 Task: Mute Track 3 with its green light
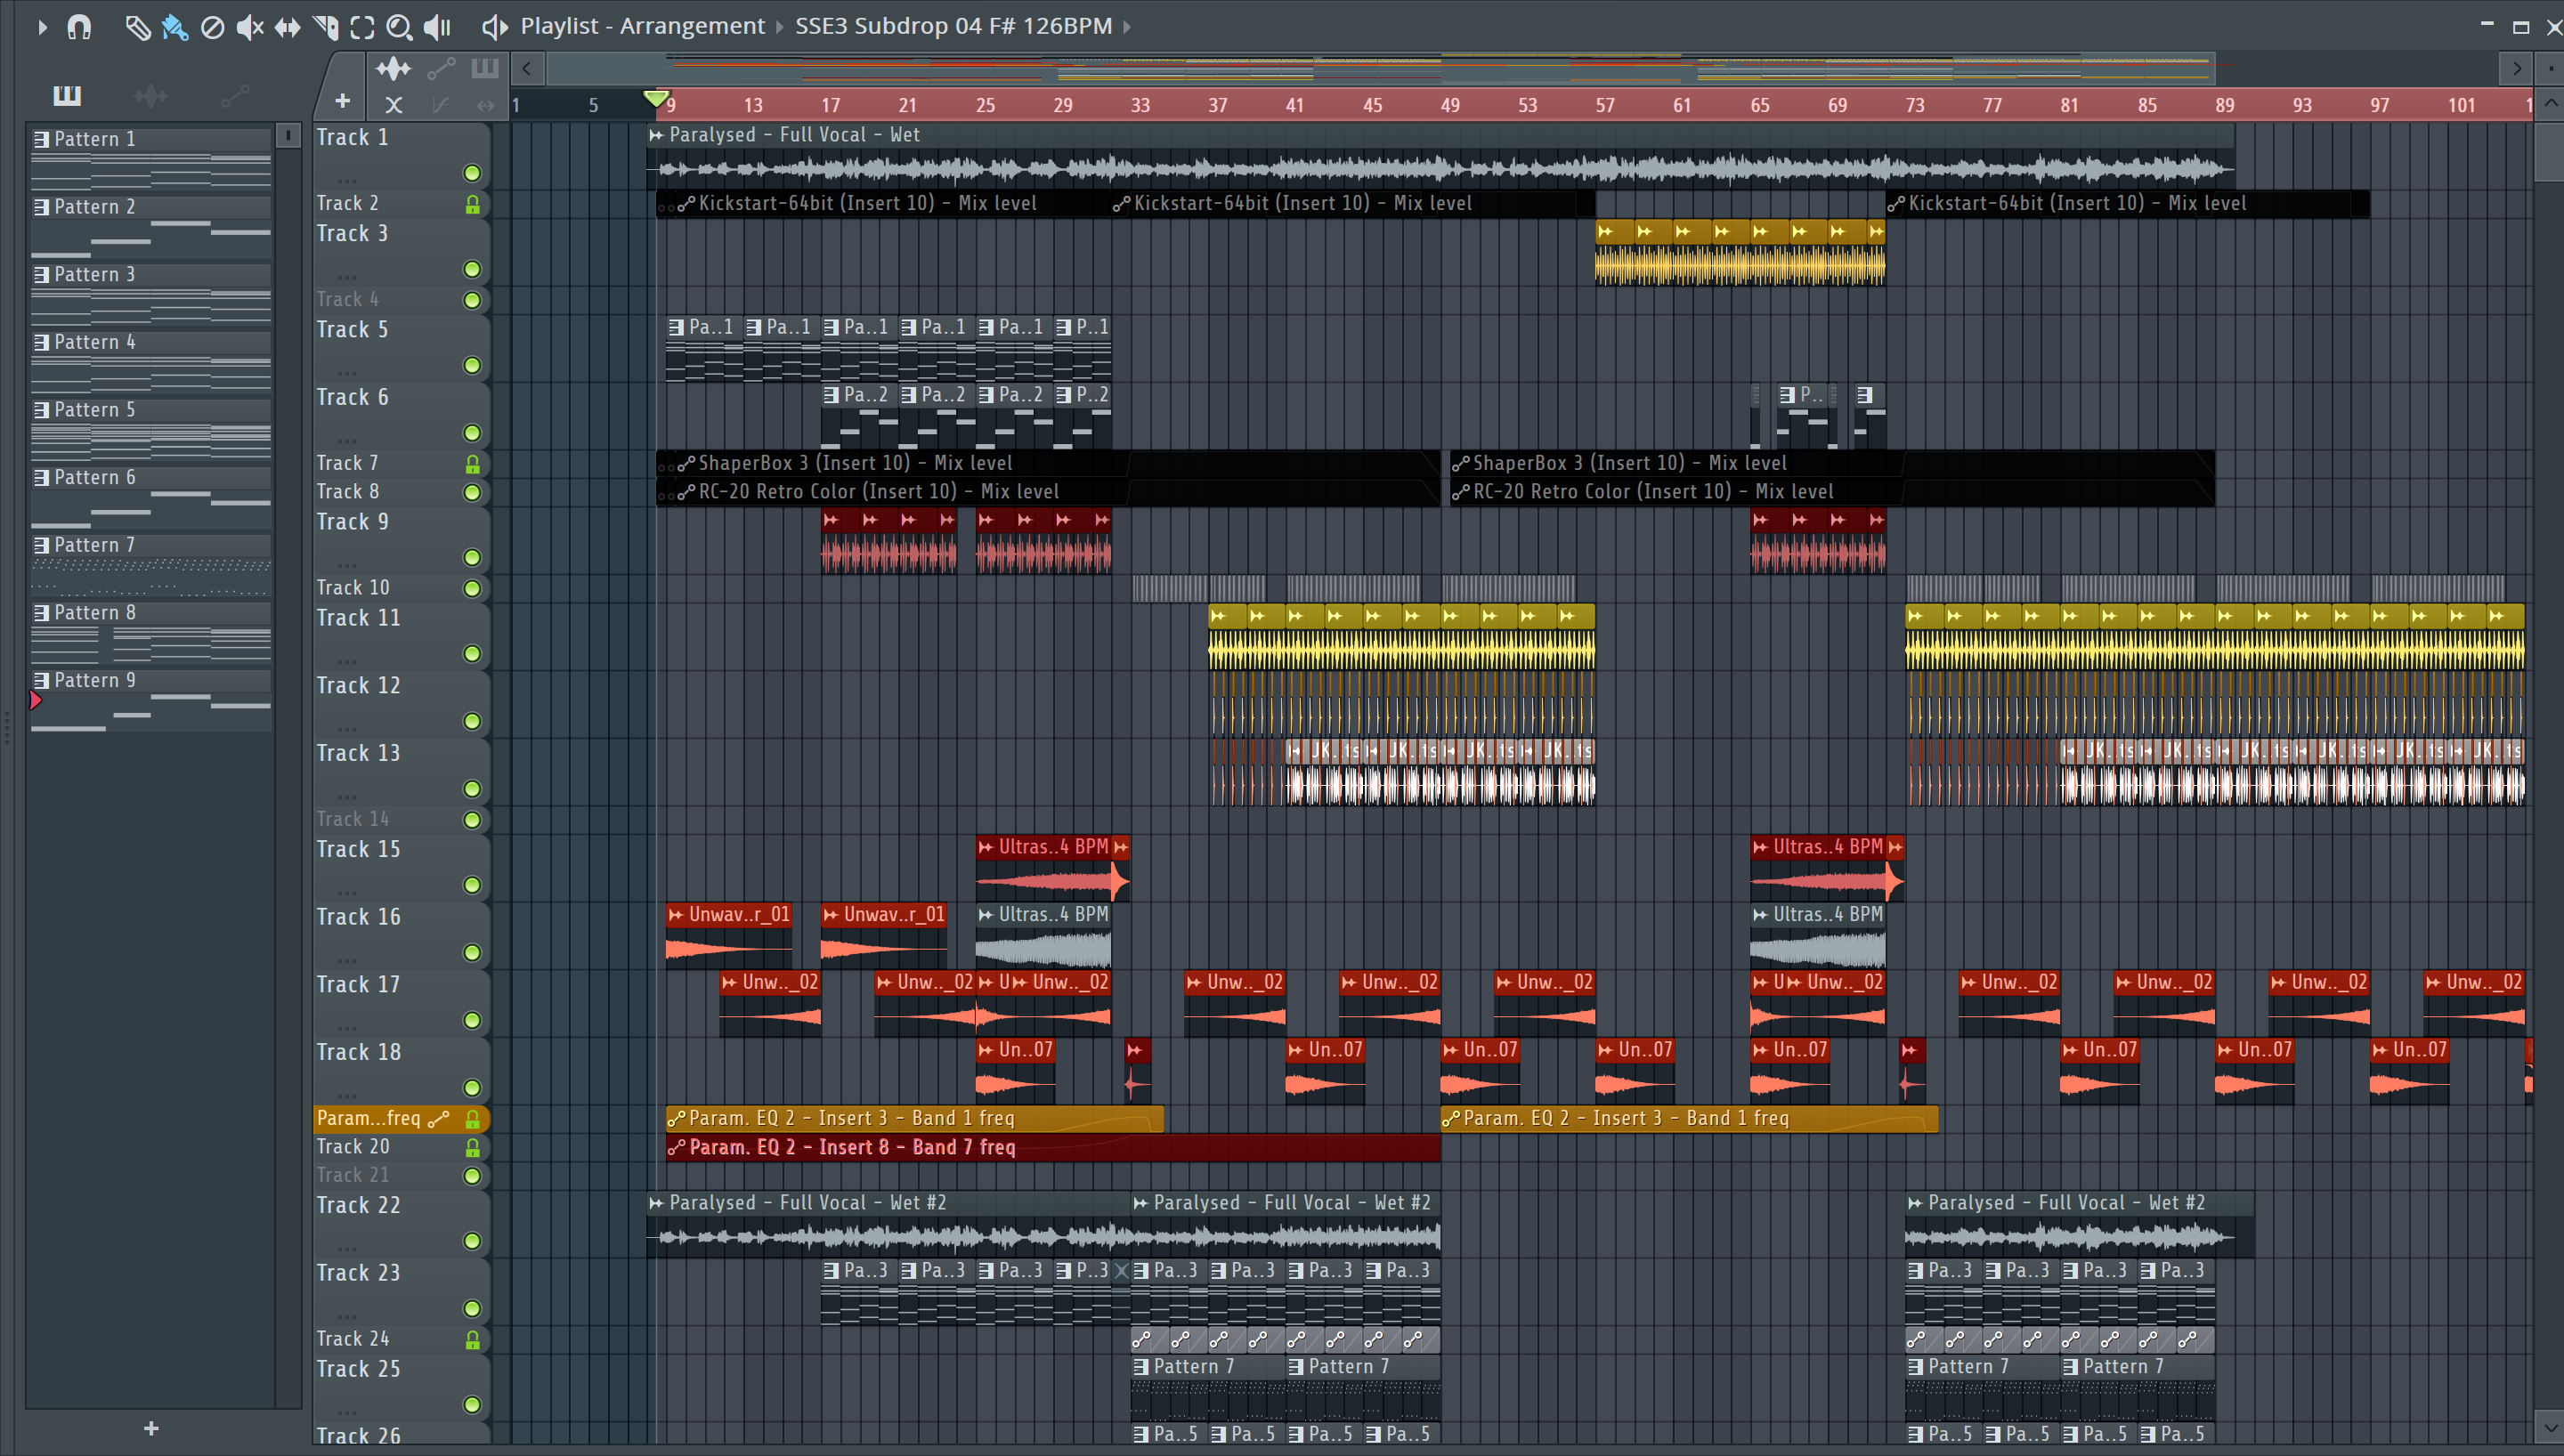[x=472, y=269]
